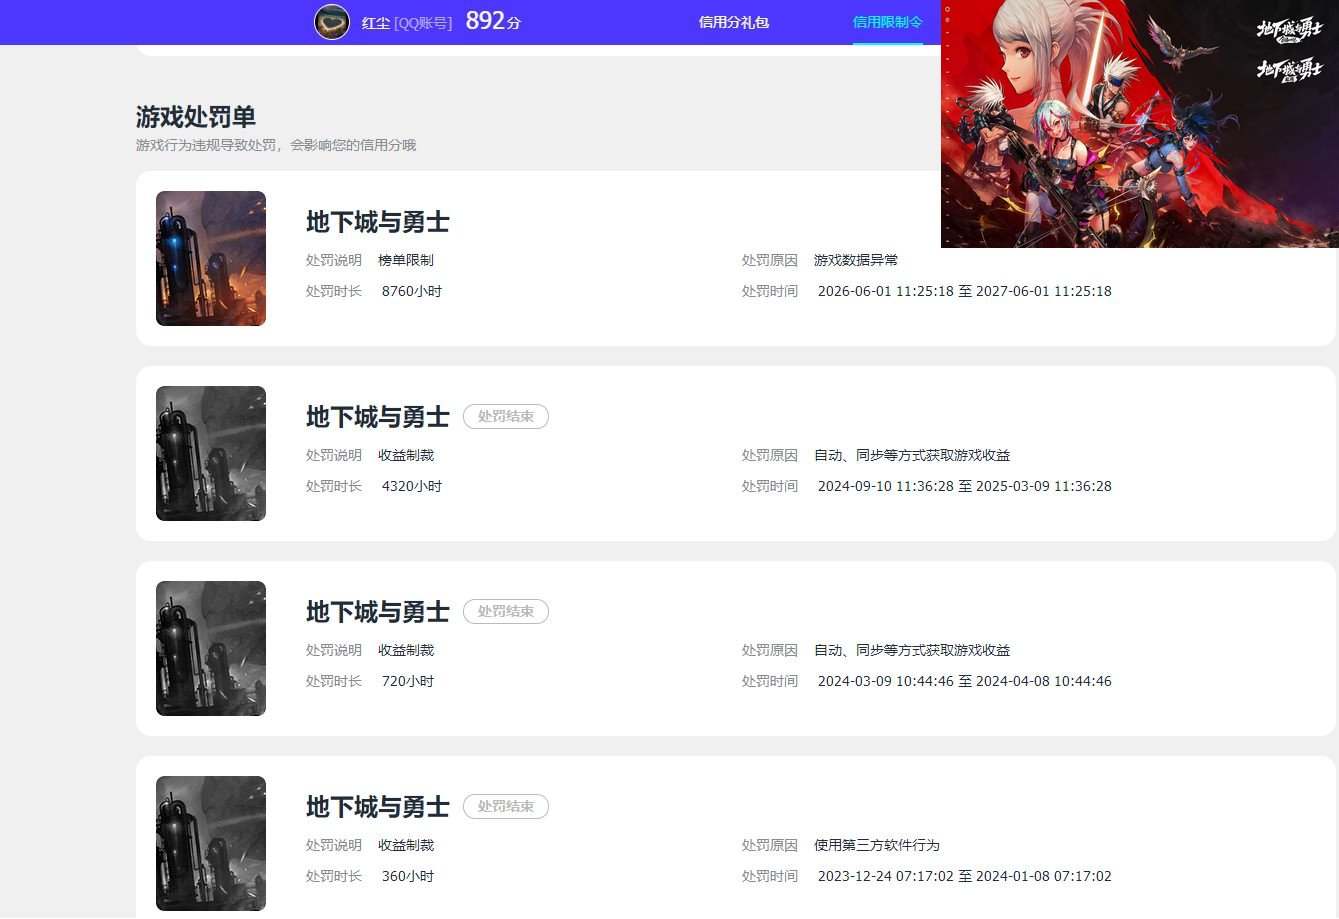Image resolution: width=1339 pixels, height=919 pixels.
Task: Click the game thumbnail in the 4320小时 card
Action: (211, 453)
